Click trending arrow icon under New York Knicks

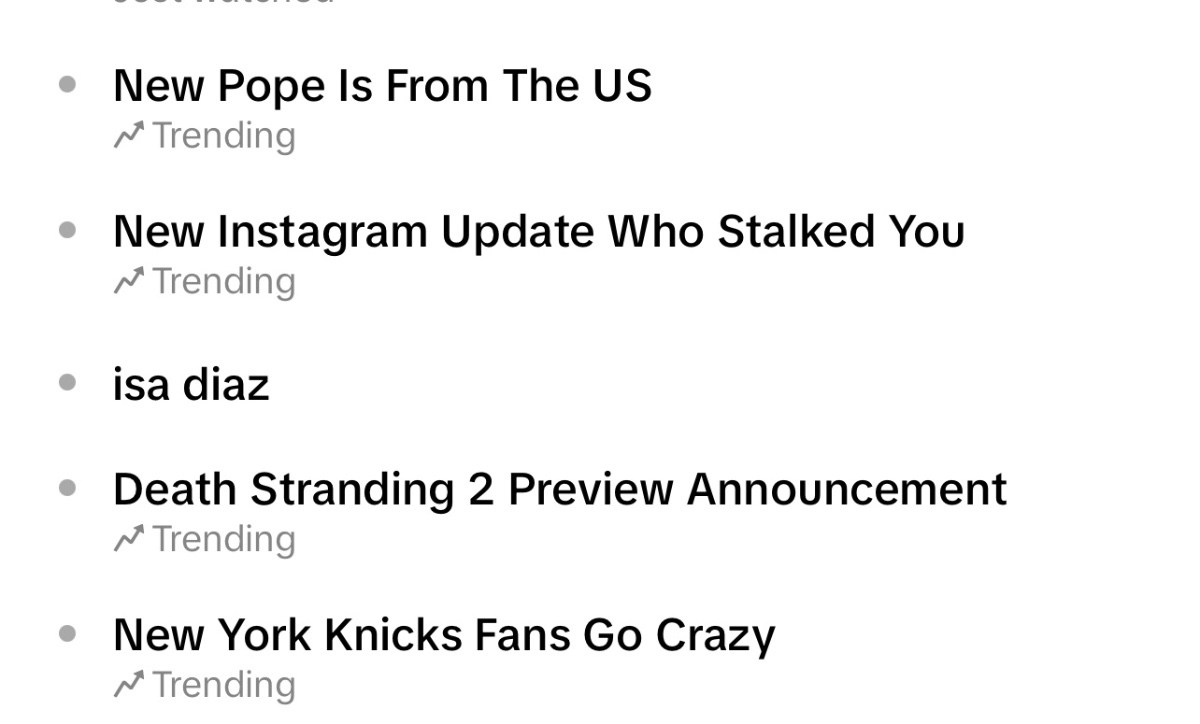[x=128, y=685]
